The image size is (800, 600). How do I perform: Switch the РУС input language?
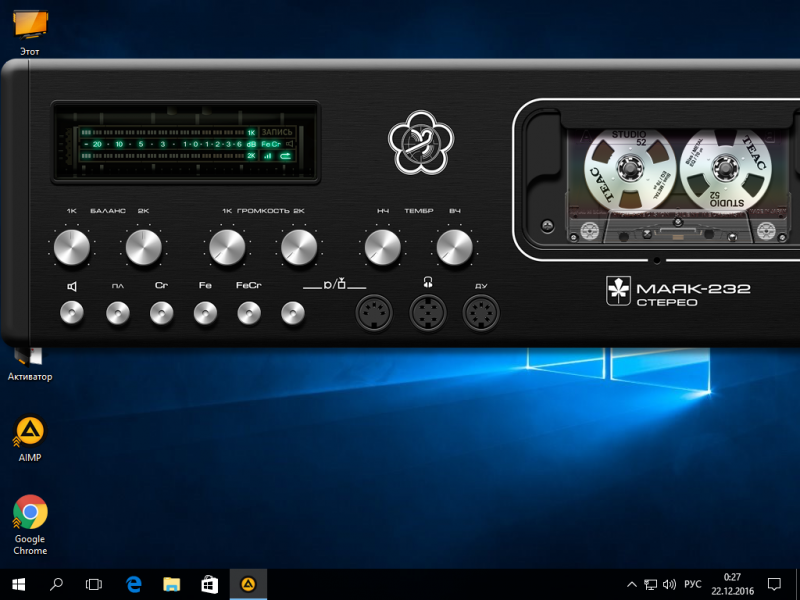[x=692, y=585]
